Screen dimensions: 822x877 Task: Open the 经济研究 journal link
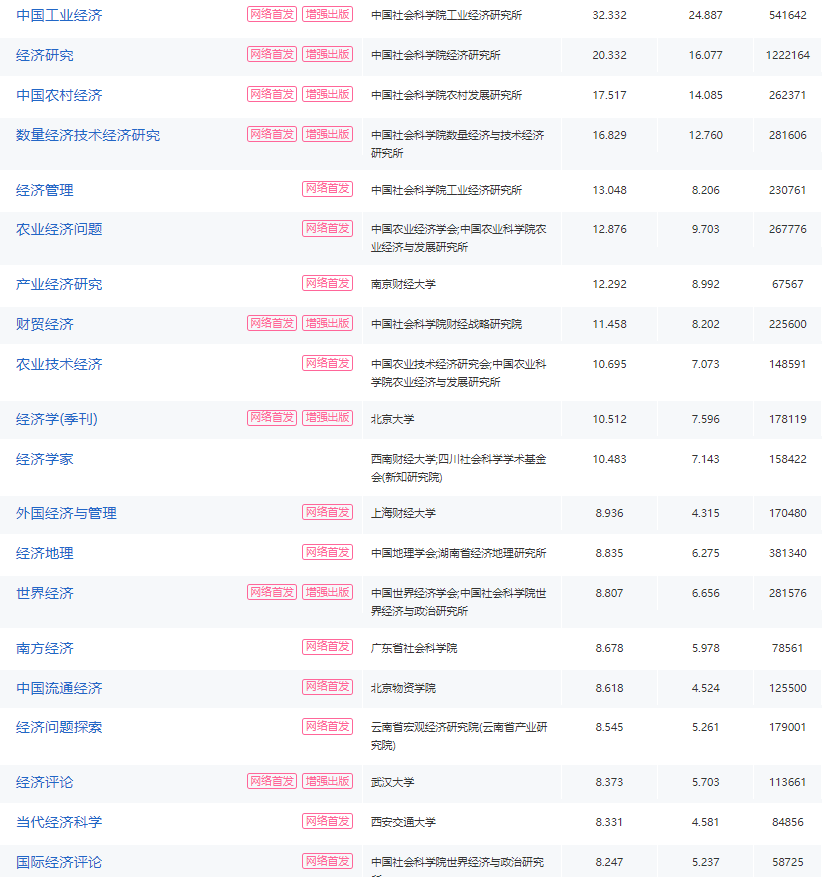point(45,55)
